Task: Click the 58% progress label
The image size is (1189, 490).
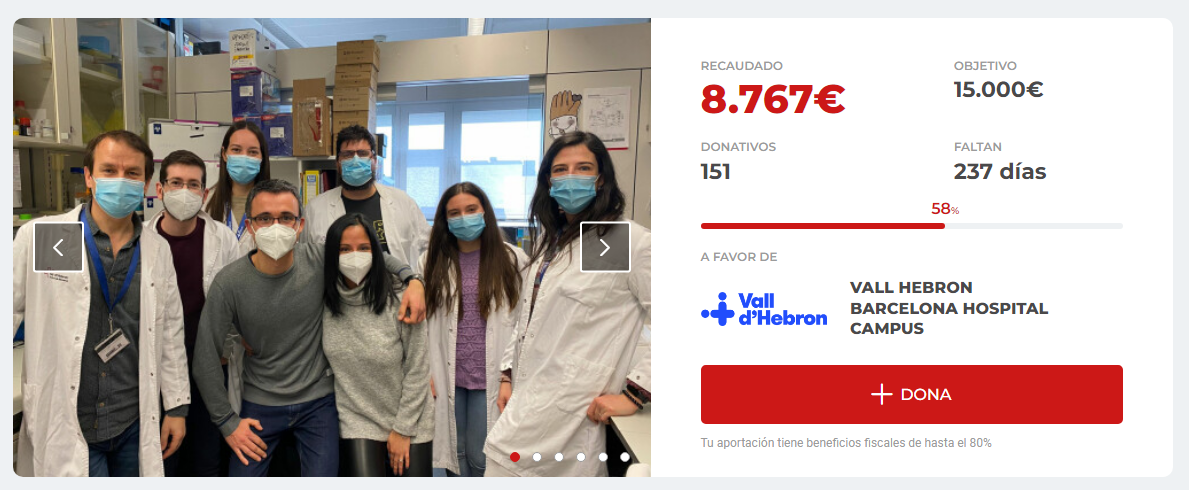Action: 945,209
